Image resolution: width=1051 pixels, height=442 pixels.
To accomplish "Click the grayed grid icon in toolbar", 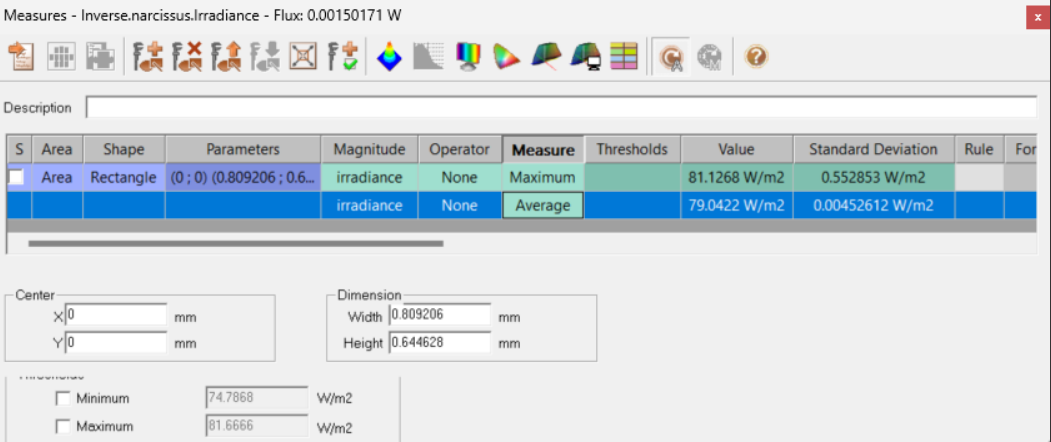I will 61,56.
